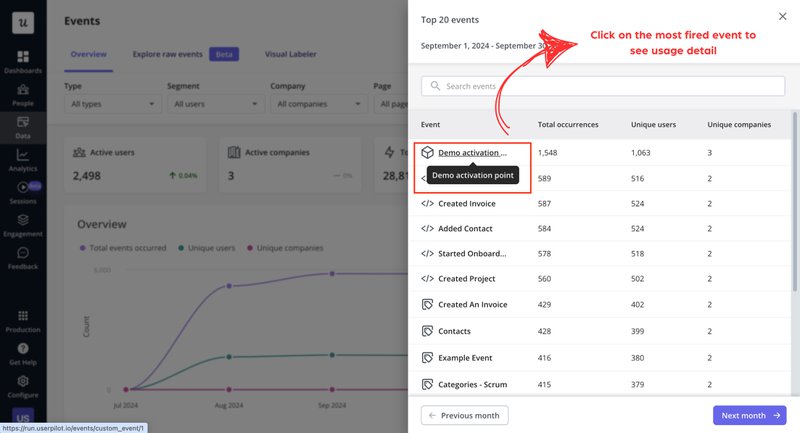Open the Configure settings icon

(22, 384)
